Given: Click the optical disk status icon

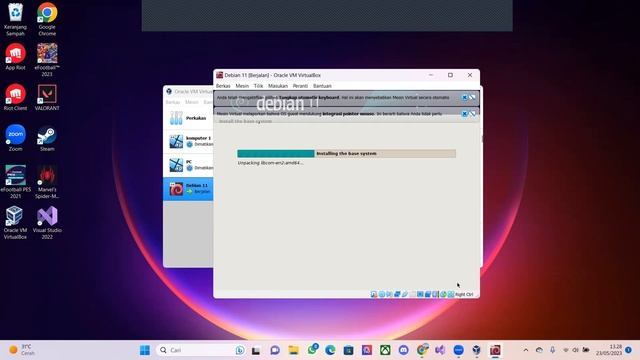Looking at the screenshot, I should (x=382, y=294).
